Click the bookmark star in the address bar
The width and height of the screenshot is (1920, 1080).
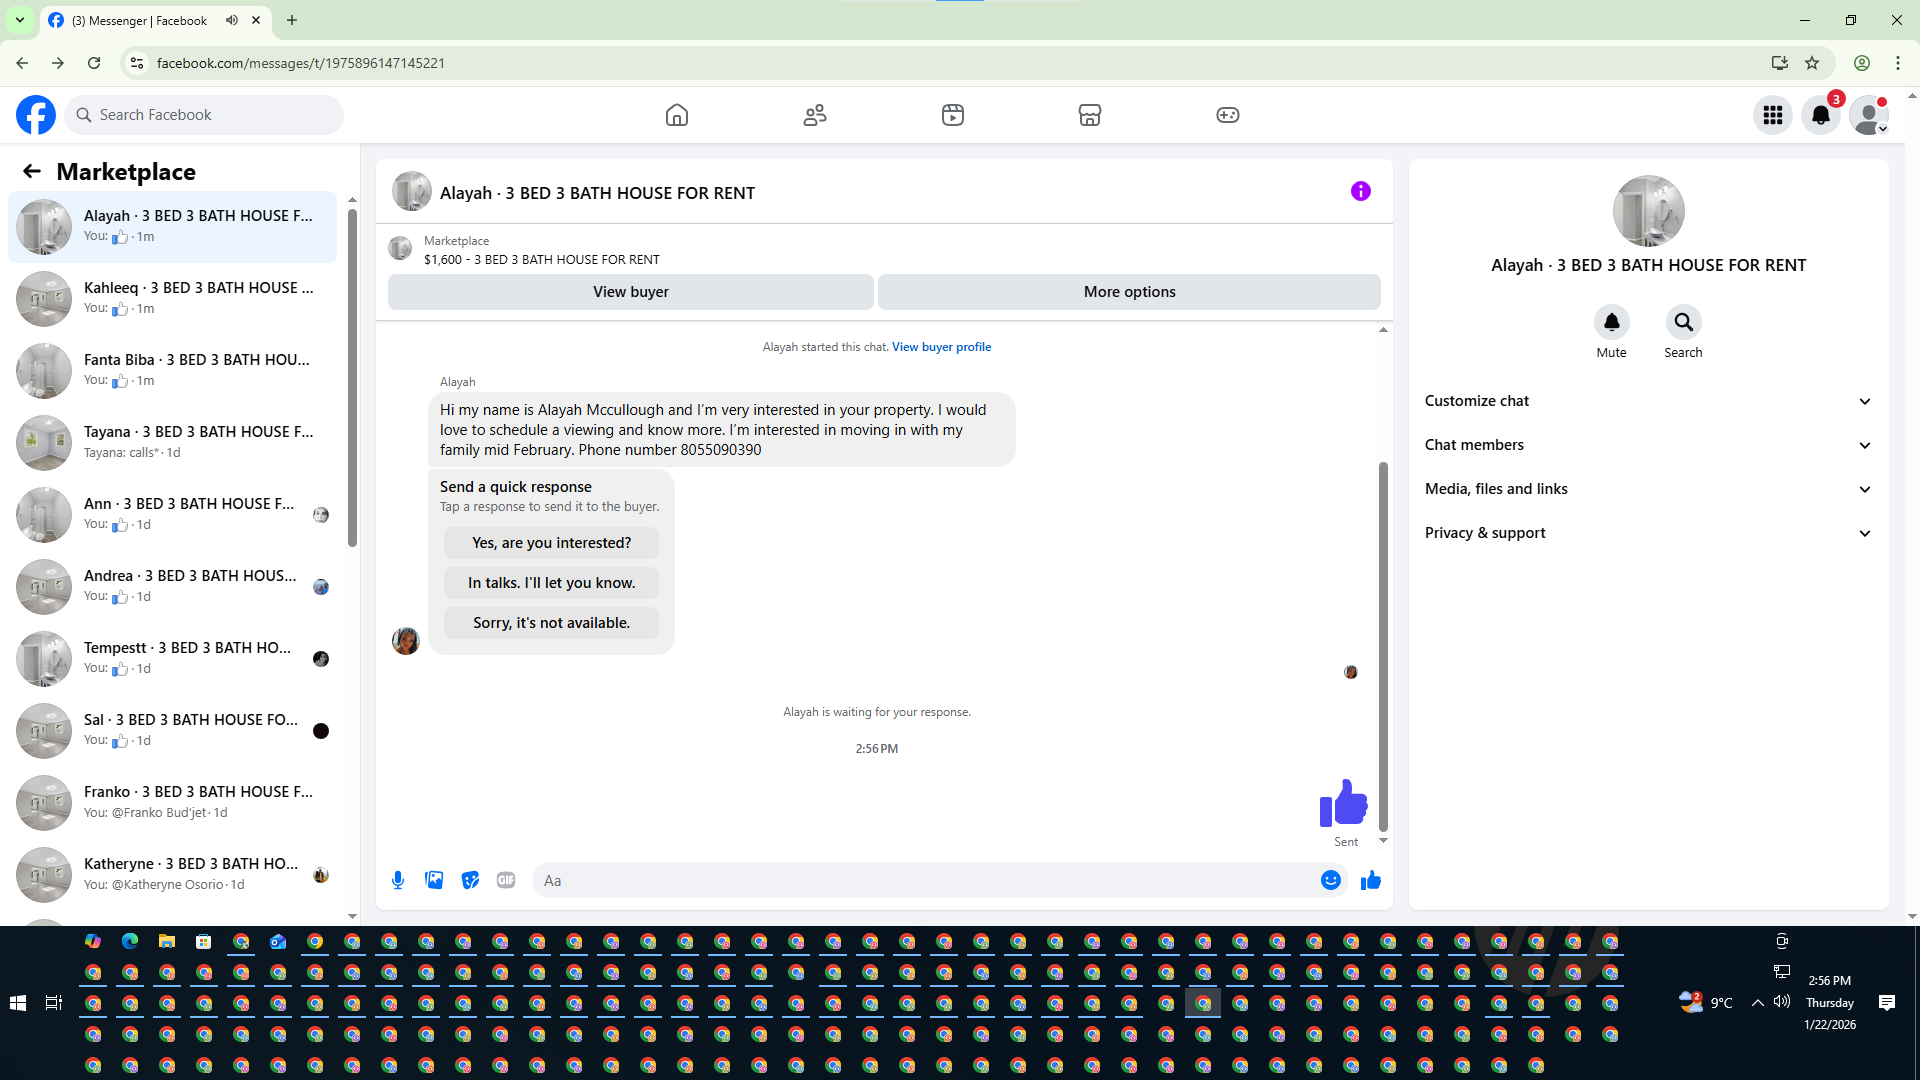(1812, 63)
